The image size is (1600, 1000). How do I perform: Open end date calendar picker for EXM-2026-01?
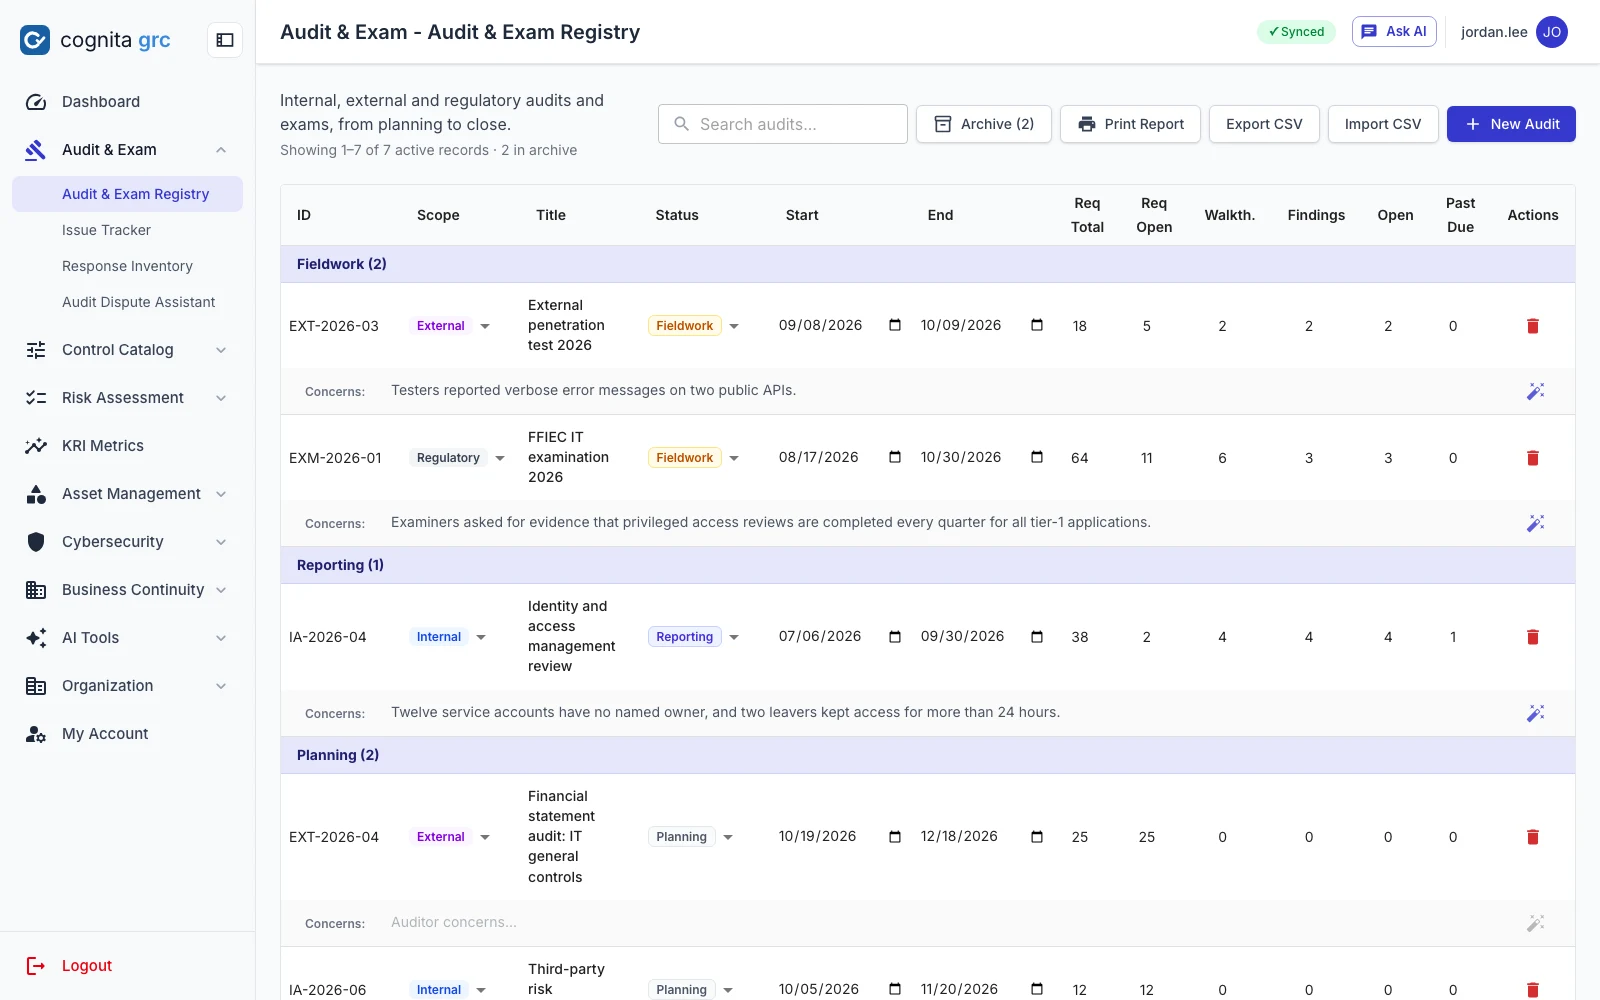pyautogui.click(x=1037, y=457)
